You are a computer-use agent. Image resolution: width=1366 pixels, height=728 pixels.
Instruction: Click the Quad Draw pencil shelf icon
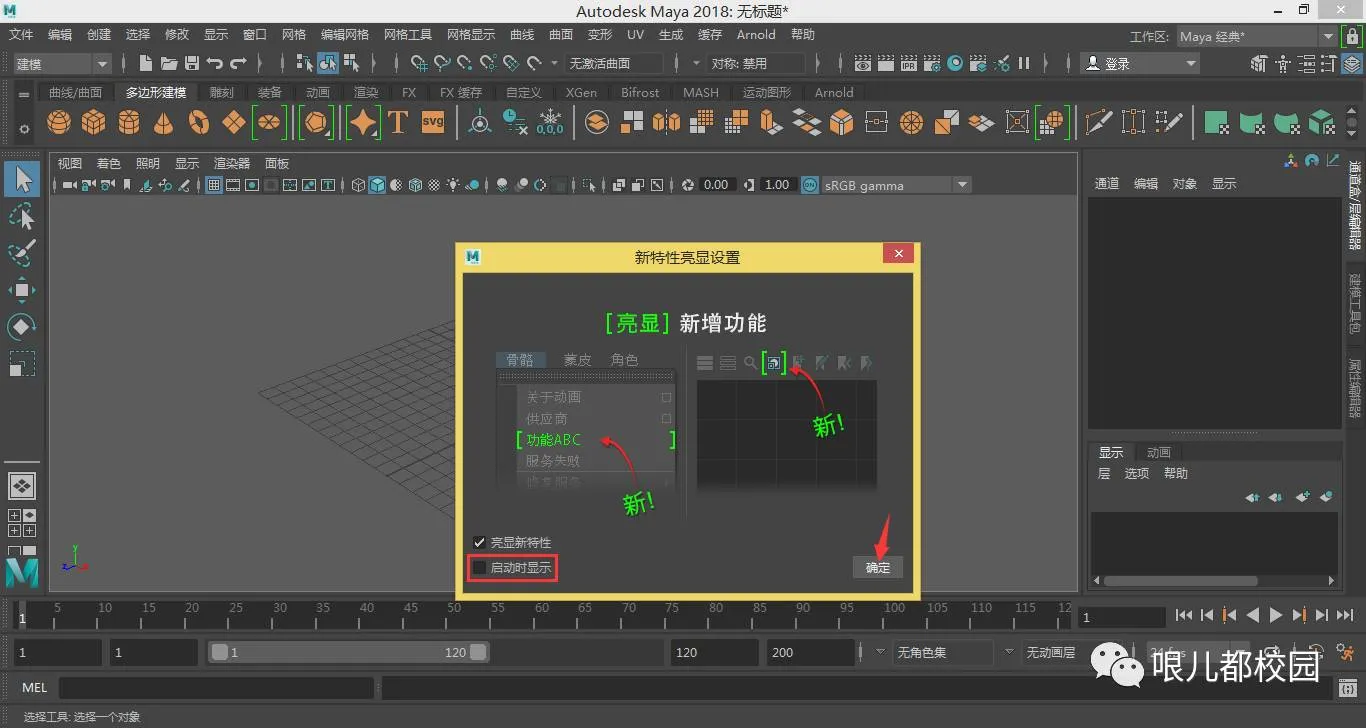(x=1169, y=122)
